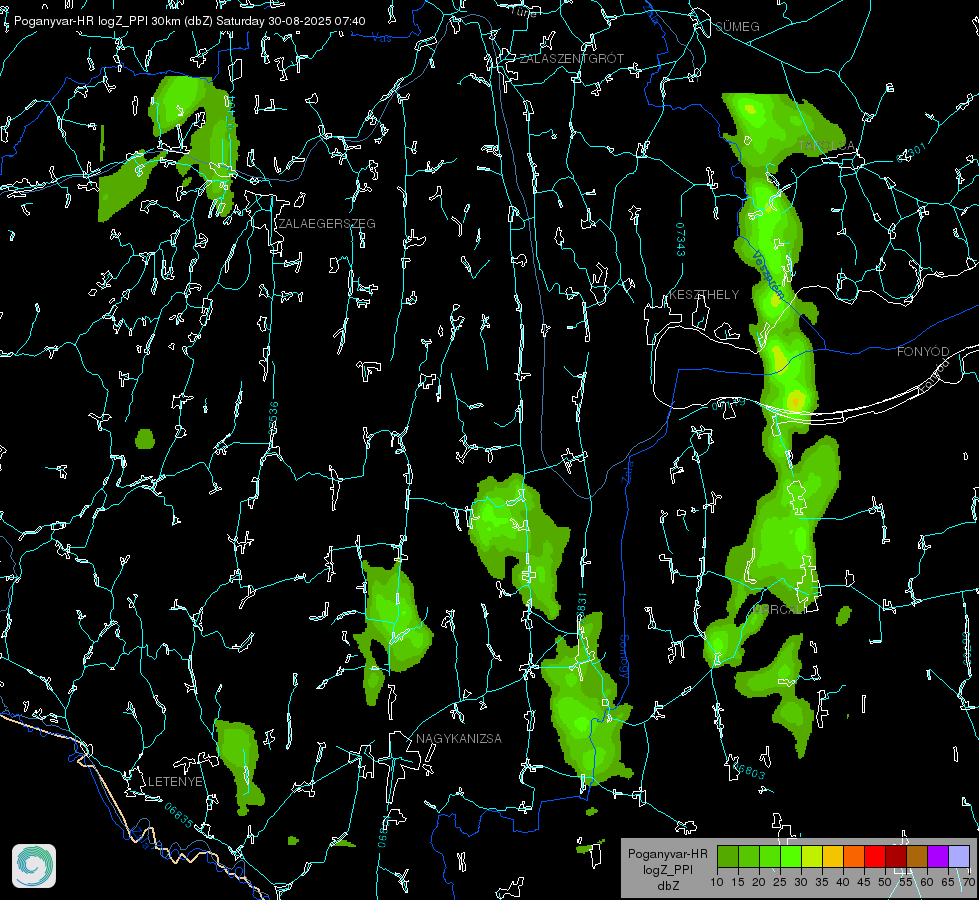The height and width of the screenshot is (900, 979).
Task: Click the radar title 'Poganyvar-HR logZ_PPI 30km' text
Action: tap(96, 21)
